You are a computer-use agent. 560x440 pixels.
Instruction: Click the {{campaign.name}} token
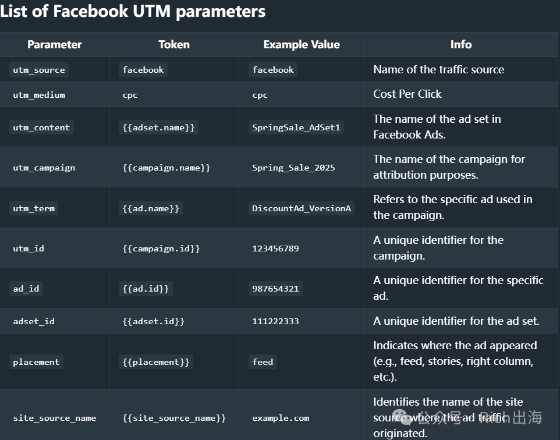click(166, 168)
